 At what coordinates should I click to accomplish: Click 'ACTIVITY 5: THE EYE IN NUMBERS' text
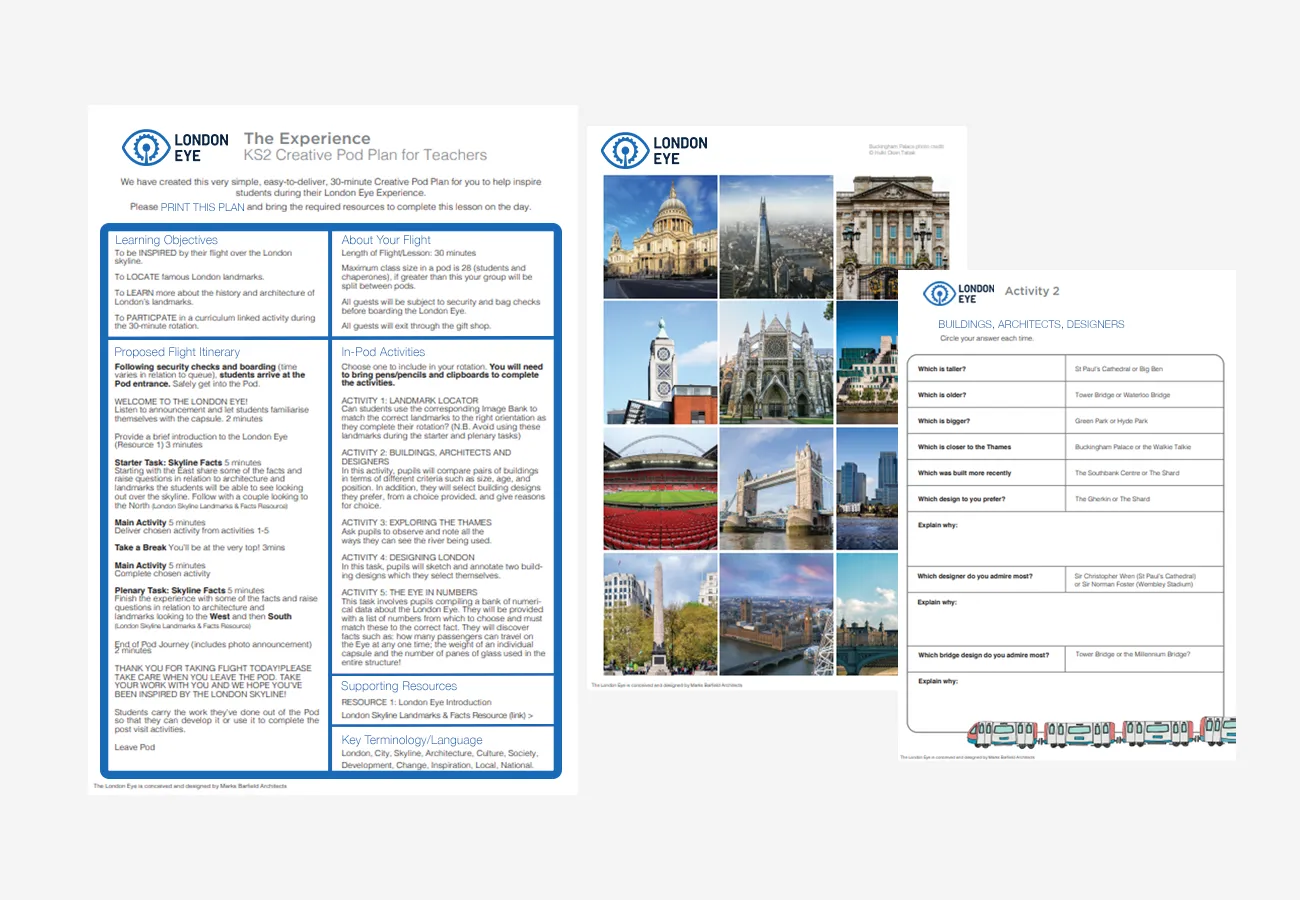pos(411,592)
